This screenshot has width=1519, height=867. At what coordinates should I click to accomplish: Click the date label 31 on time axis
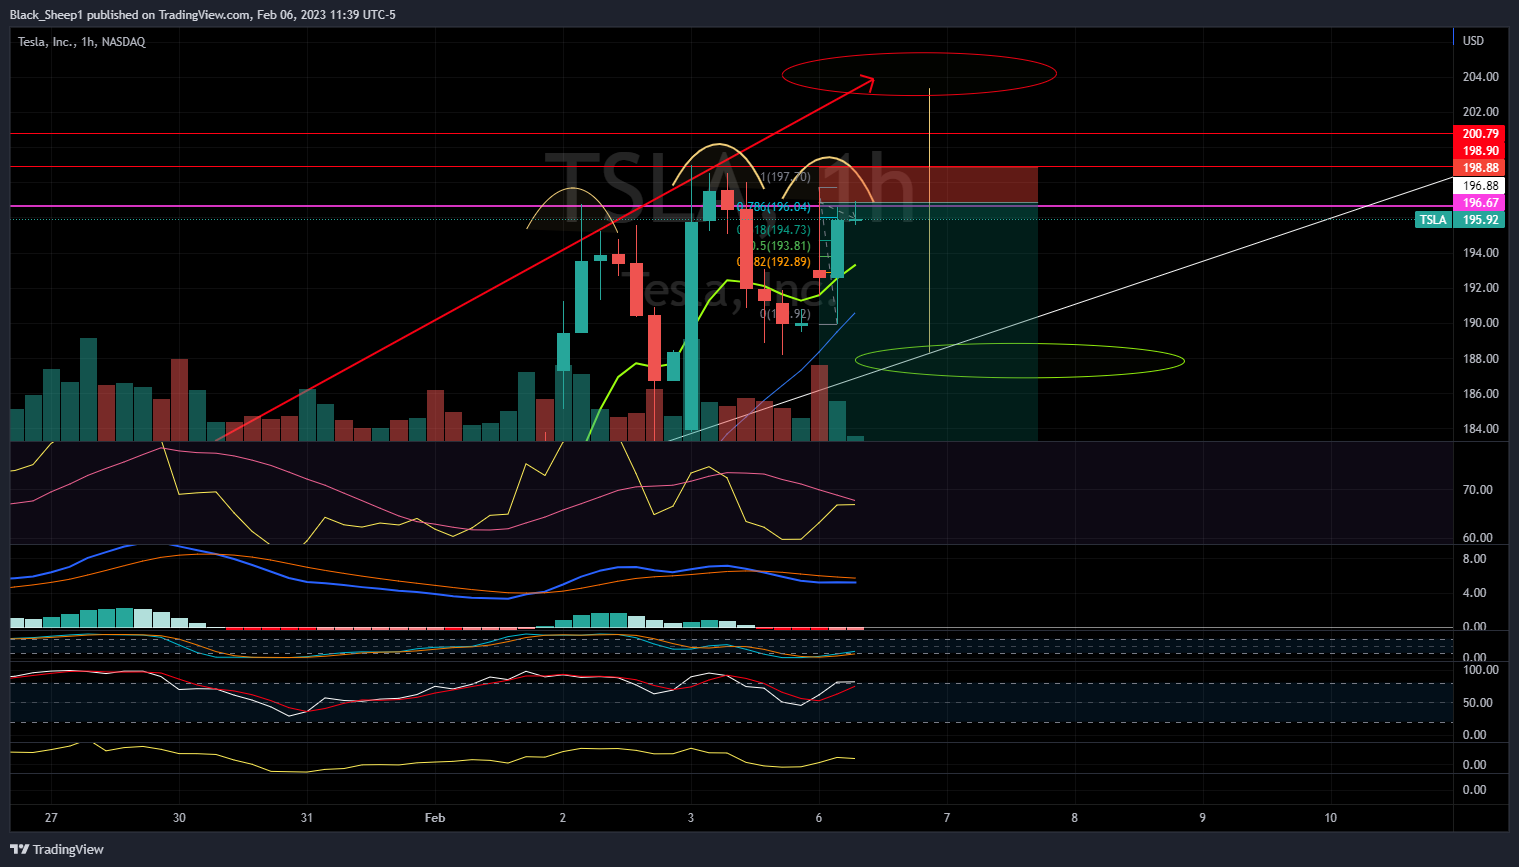[307, 818]
